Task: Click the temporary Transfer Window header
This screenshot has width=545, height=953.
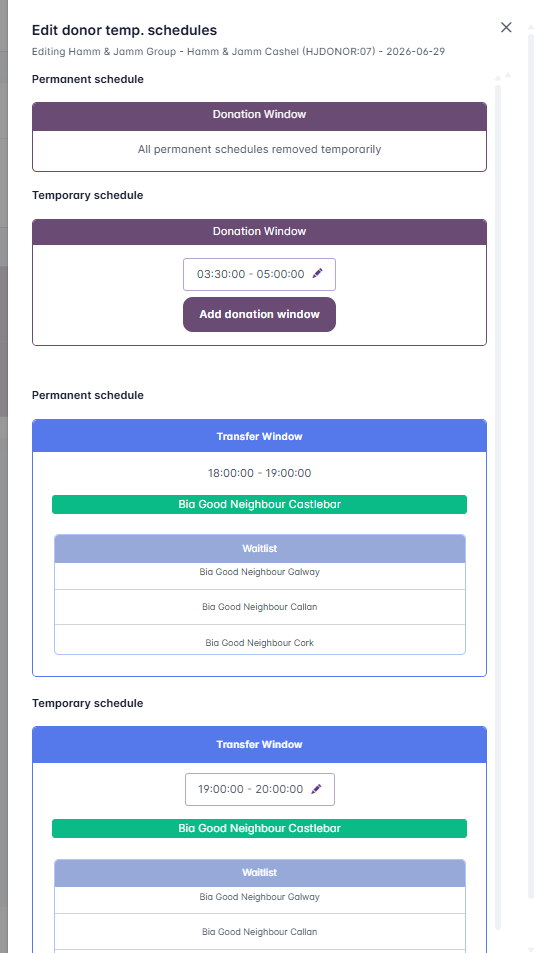Action: [x=259, y=745]
